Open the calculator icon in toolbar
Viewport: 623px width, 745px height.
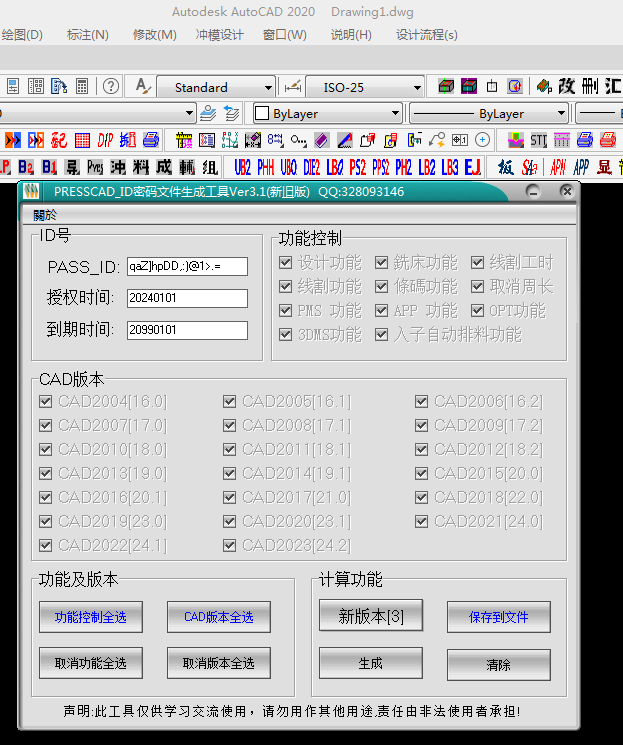point(82,86)
